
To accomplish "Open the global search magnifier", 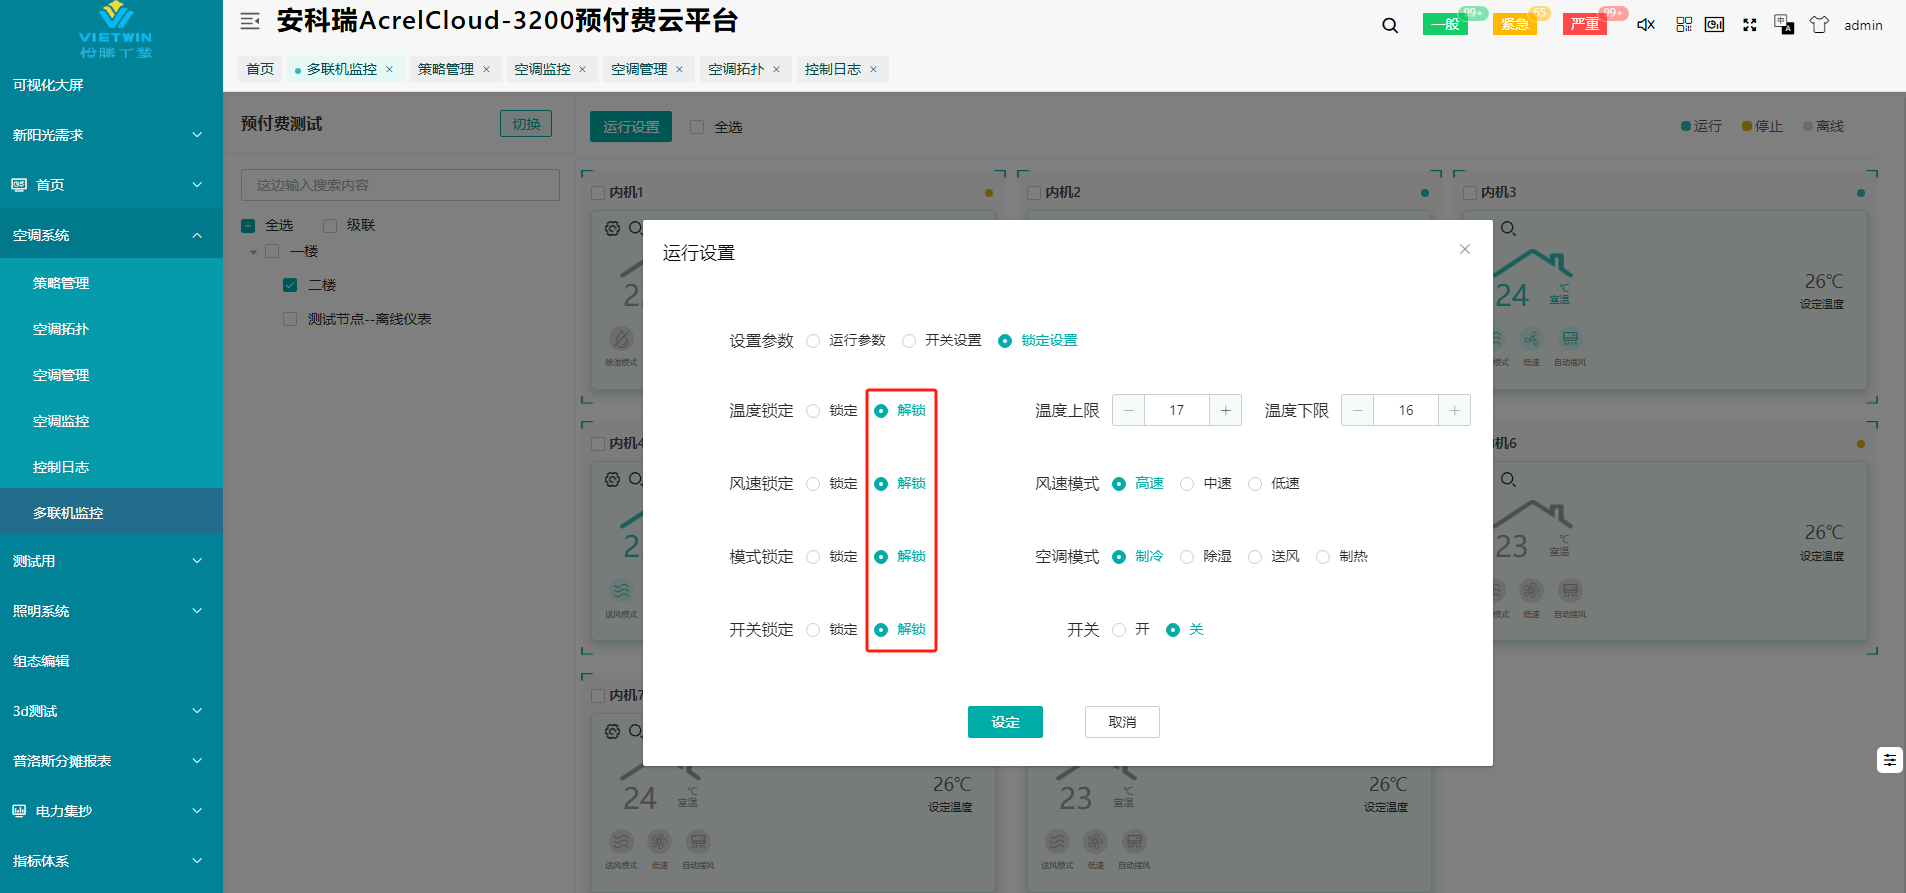I will [x=1390, y=25].
